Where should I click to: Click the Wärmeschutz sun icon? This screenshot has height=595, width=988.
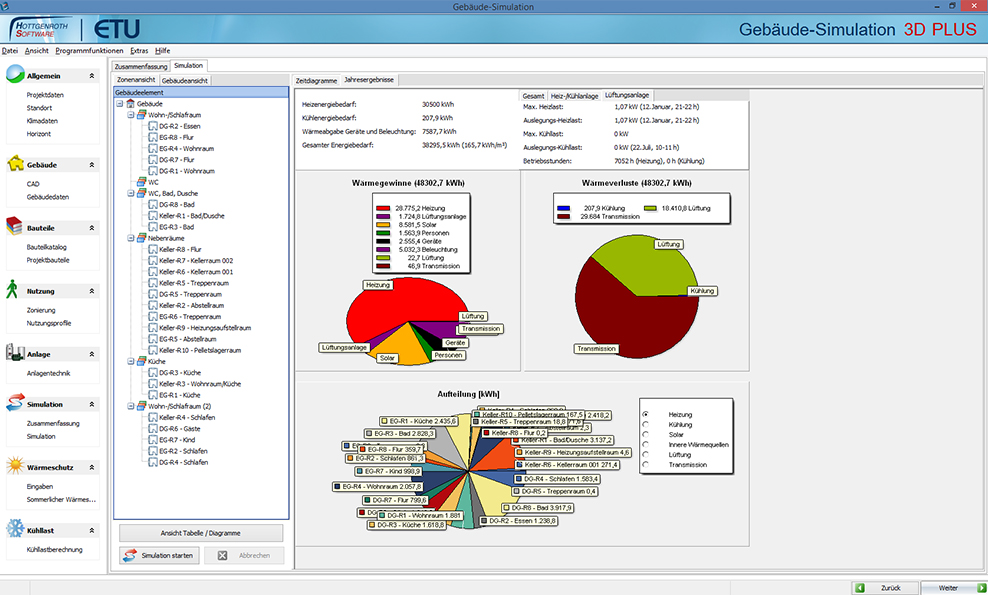16,465
